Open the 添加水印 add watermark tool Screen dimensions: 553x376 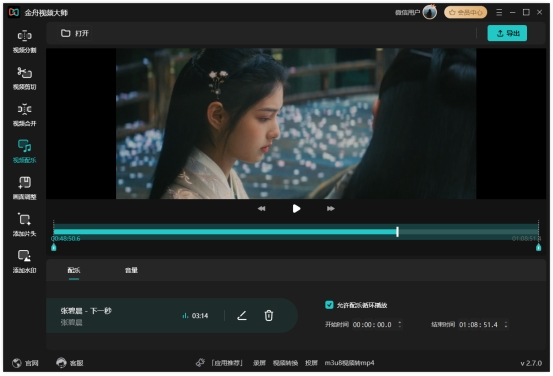(24, 261)
